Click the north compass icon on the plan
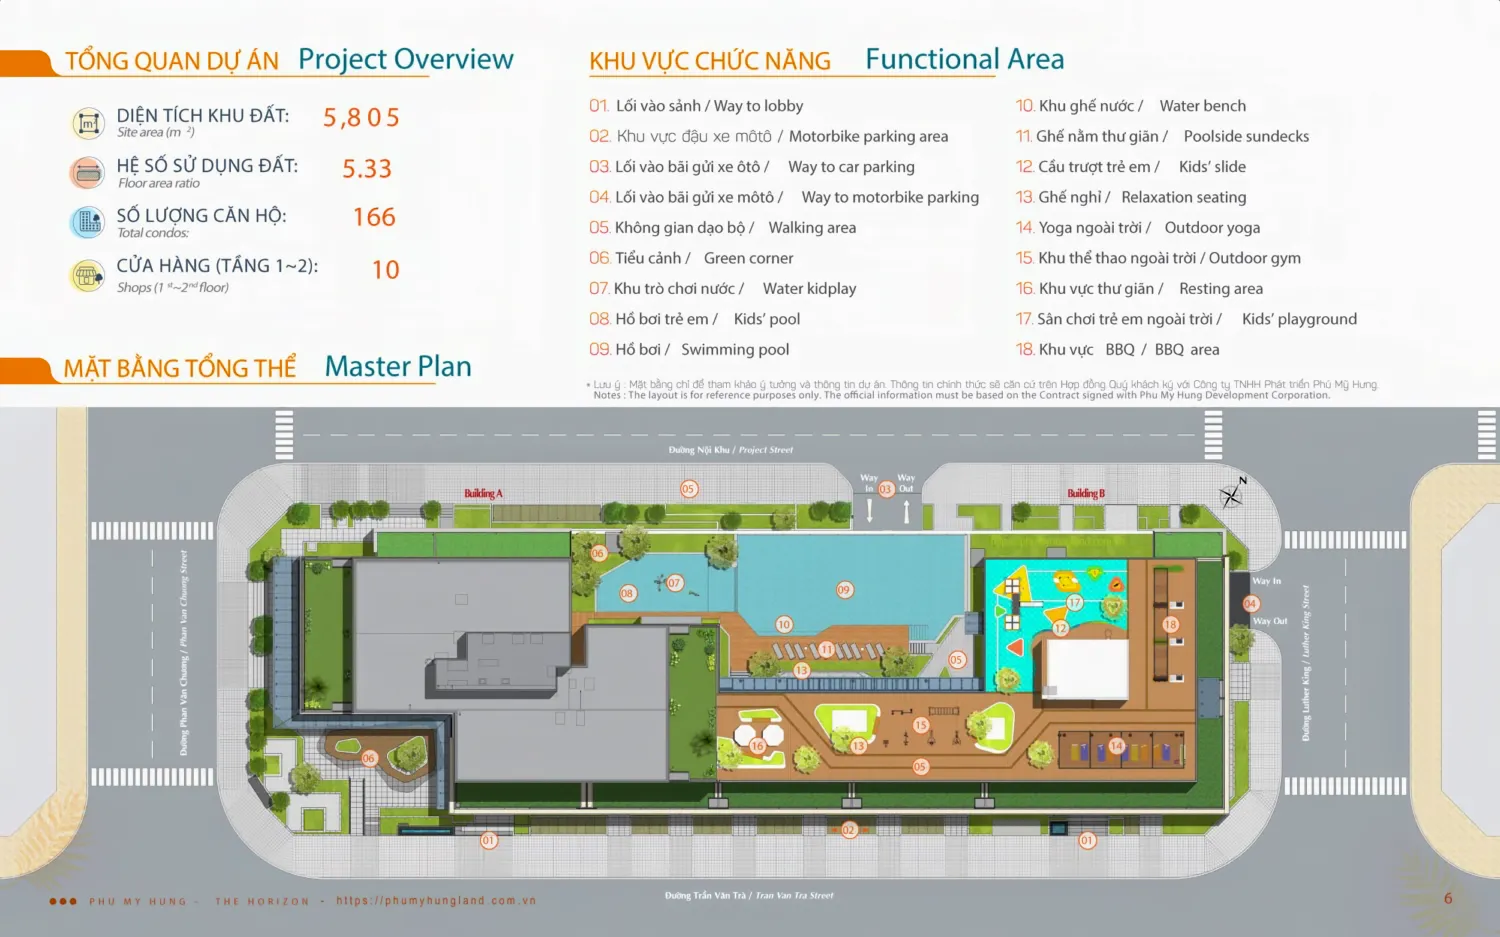This screenshot has width=1500, height=937. coord(1233,493)
